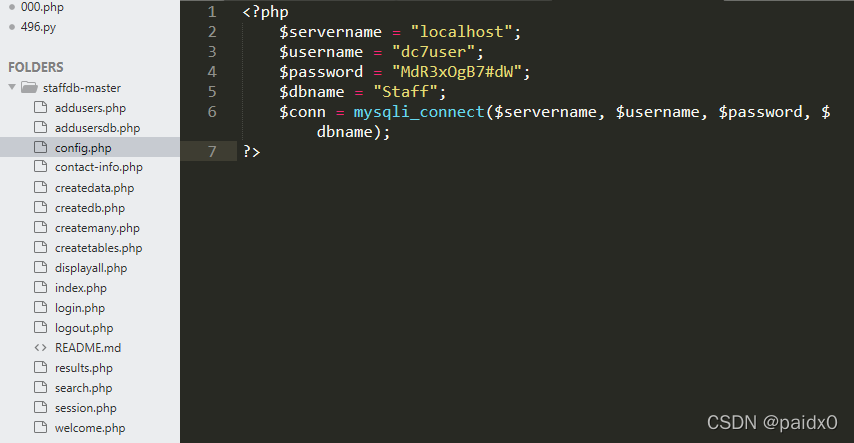Click the file icon beside config.php
This screenshot has width=854, height=443.
click(x=40, y=147)
